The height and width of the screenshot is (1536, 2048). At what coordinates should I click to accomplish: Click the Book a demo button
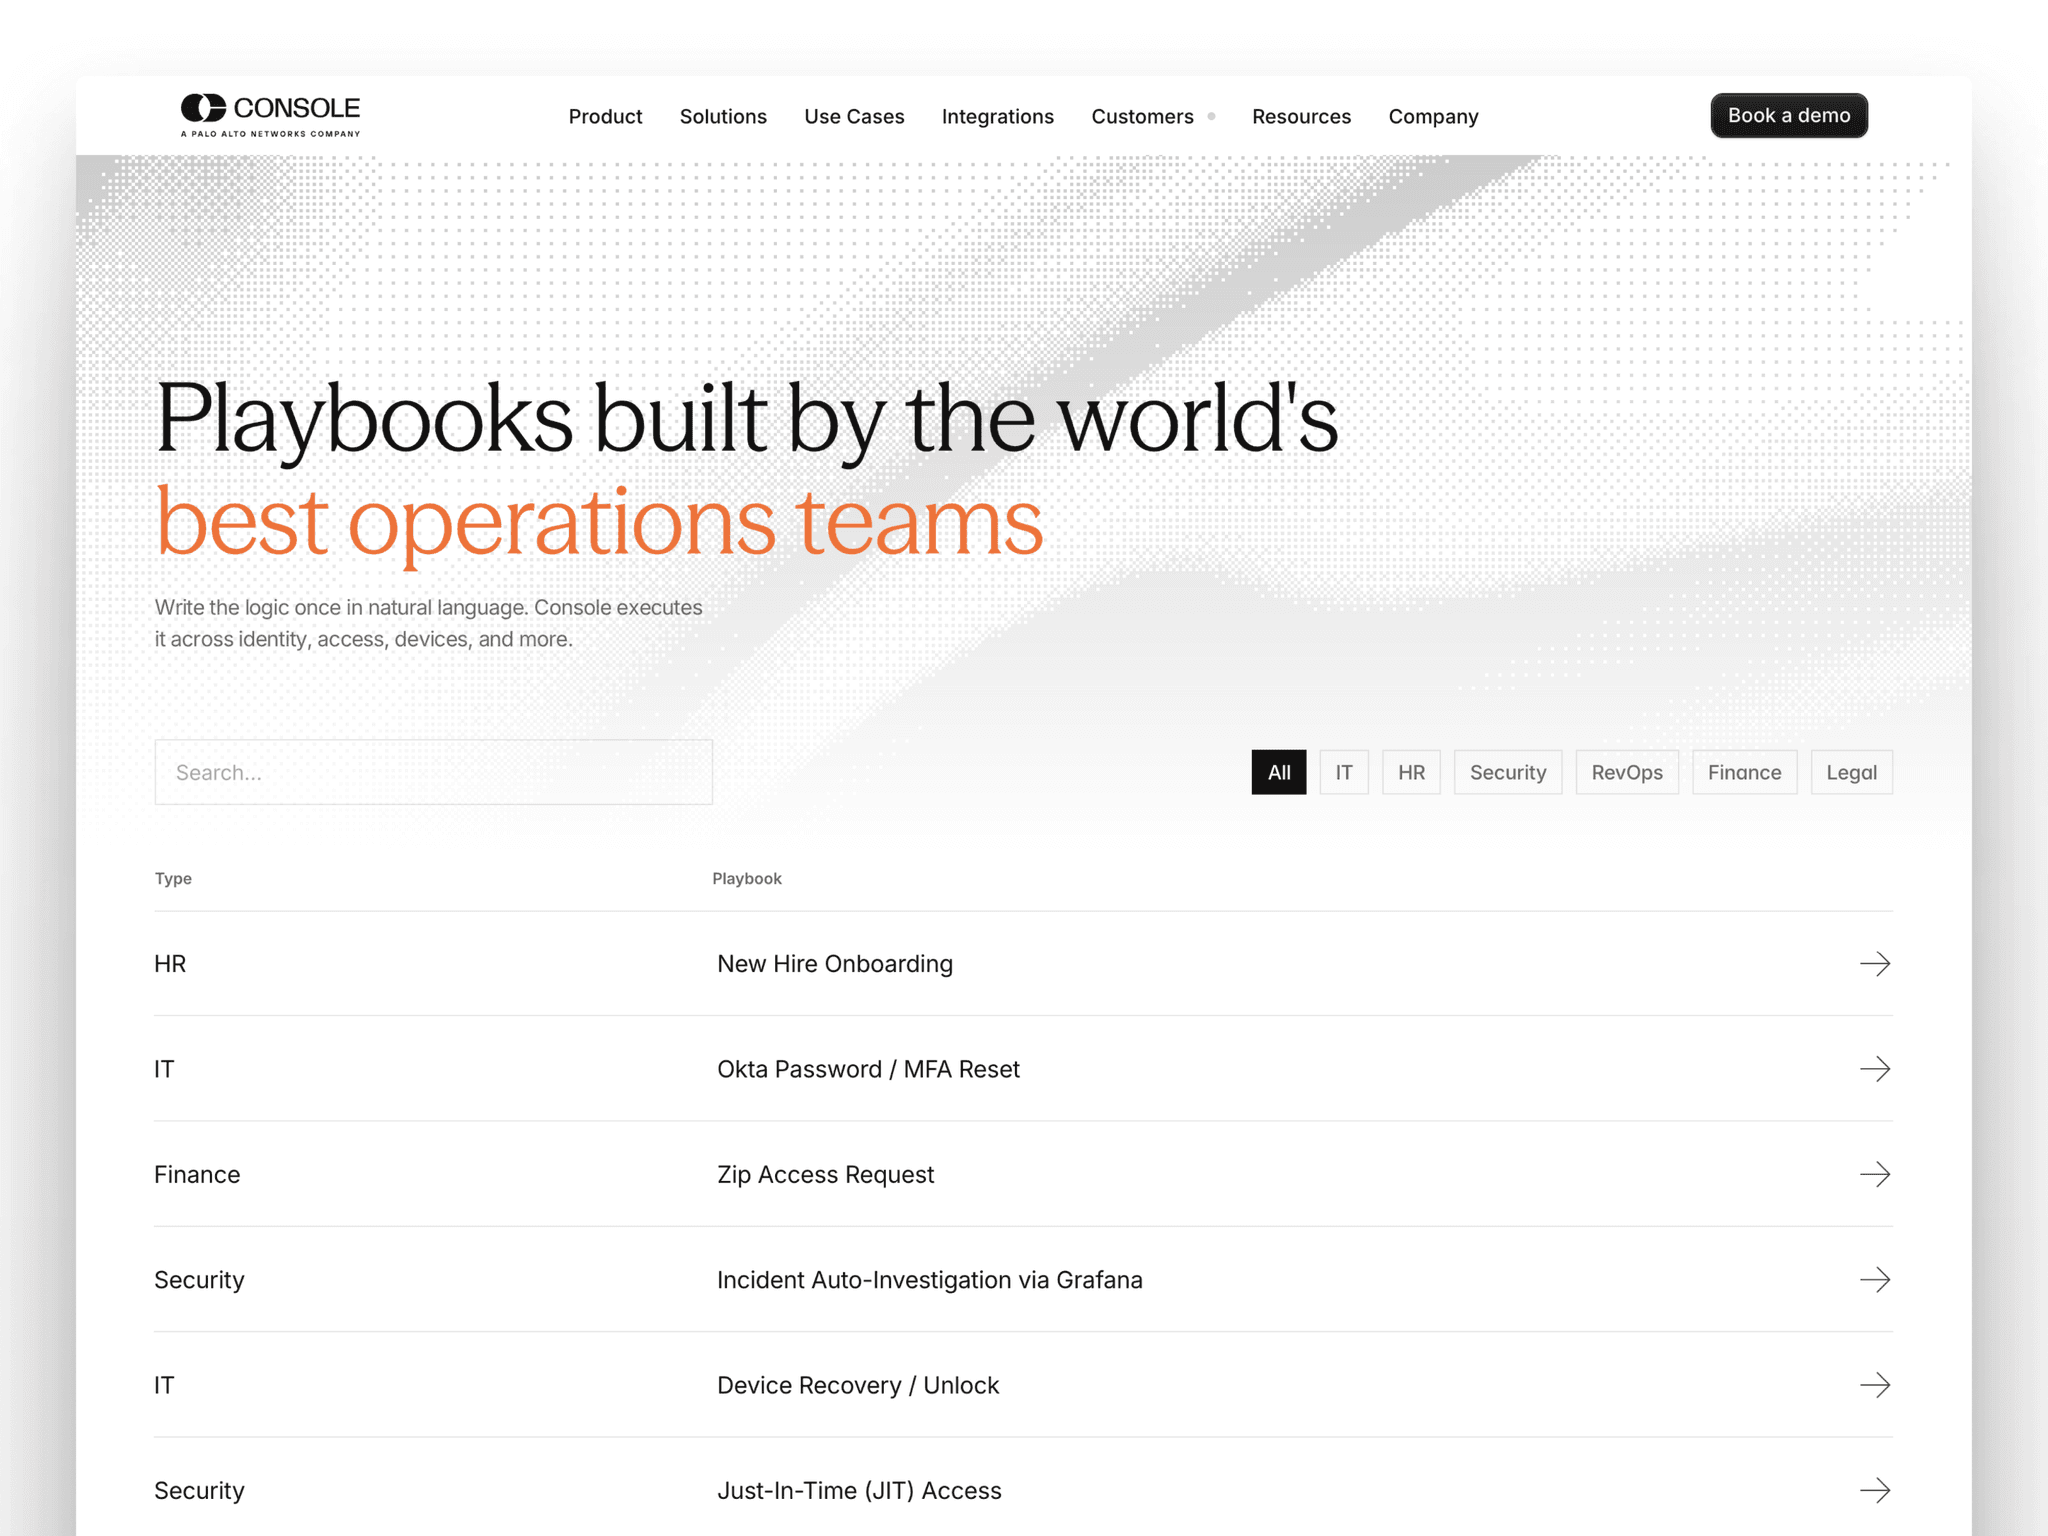[1788, 115]
